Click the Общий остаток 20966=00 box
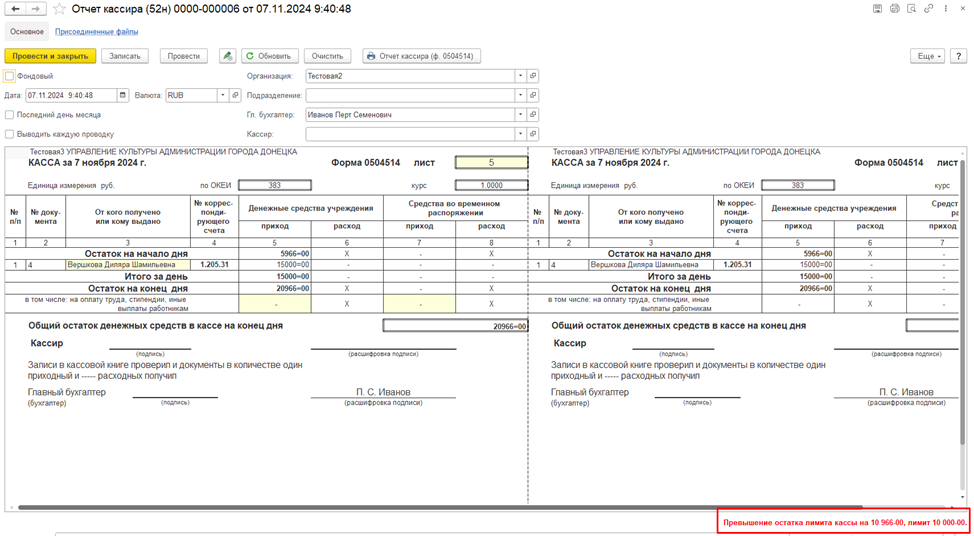This screenshot has width=974, height=536. tap(455, 325)
